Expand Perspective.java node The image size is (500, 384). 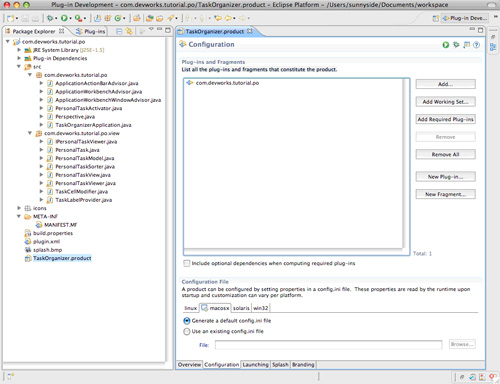41,116
